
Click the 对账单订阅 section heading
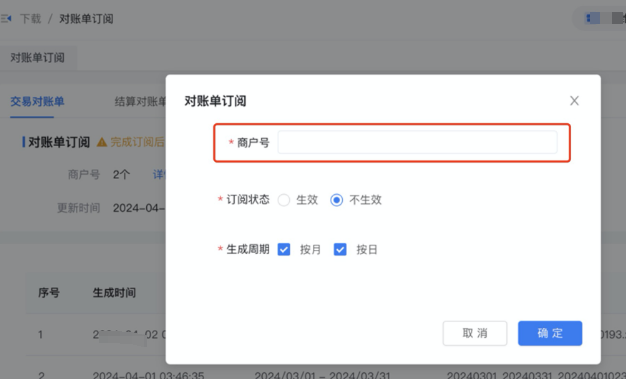59,142
